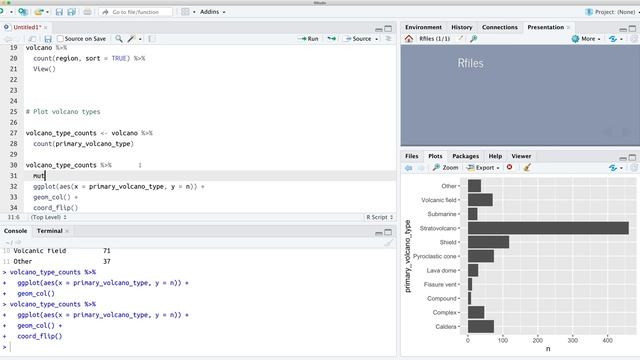Select the Untitled1 script tab
The image size is (640, 360).
[x=27, y=27]
